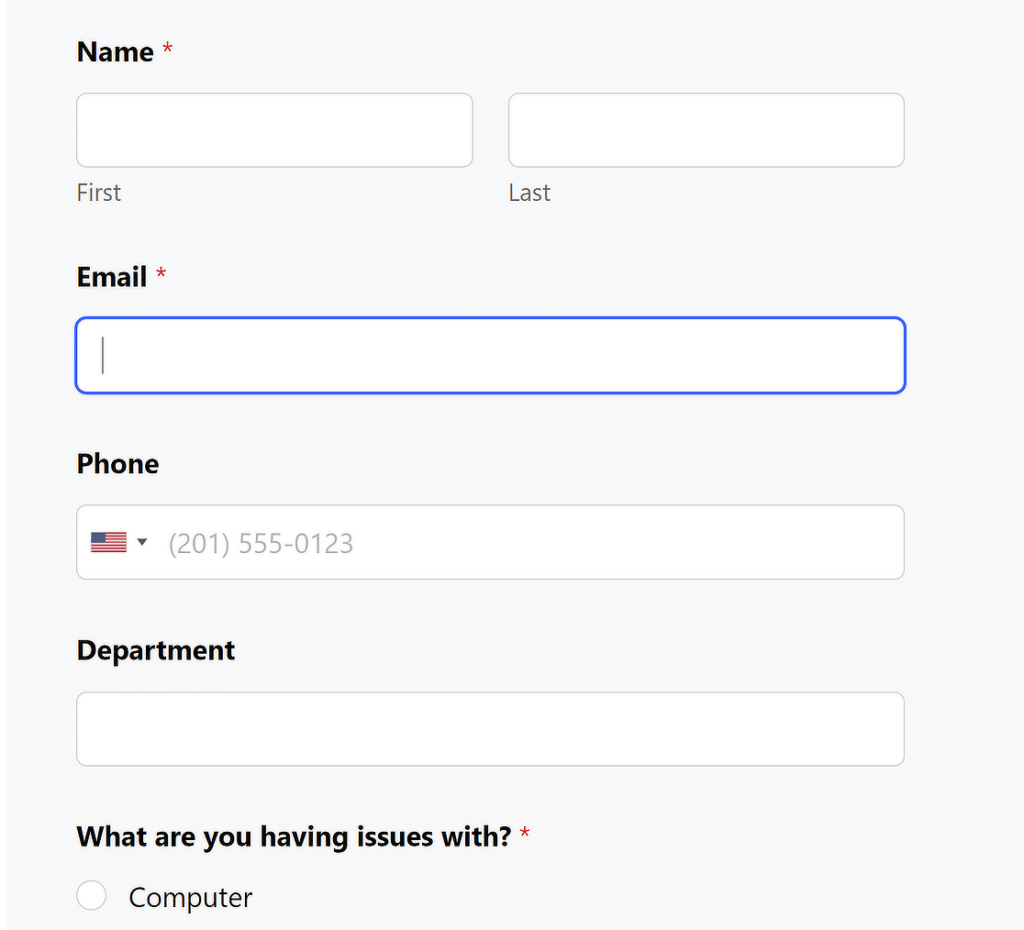Click the First sublabel under the name box
Image resolution: width=1024 pixels, height=930 pixels.
[x=98, y=192]
